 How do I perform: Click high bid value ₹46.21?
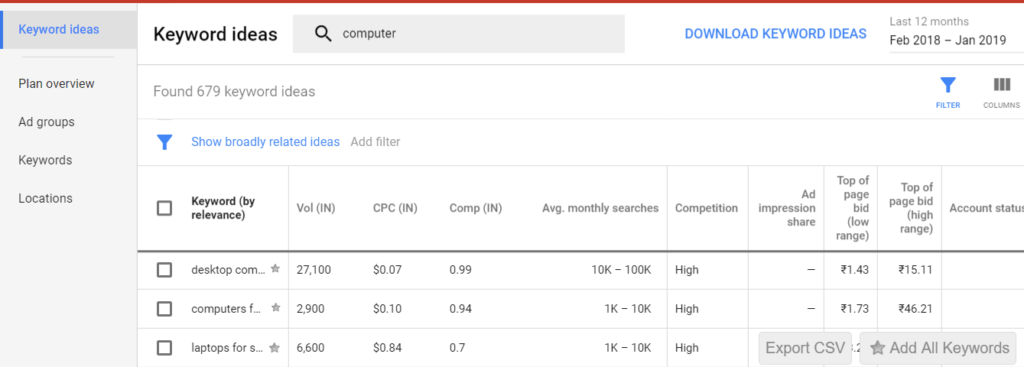(915, 309)
